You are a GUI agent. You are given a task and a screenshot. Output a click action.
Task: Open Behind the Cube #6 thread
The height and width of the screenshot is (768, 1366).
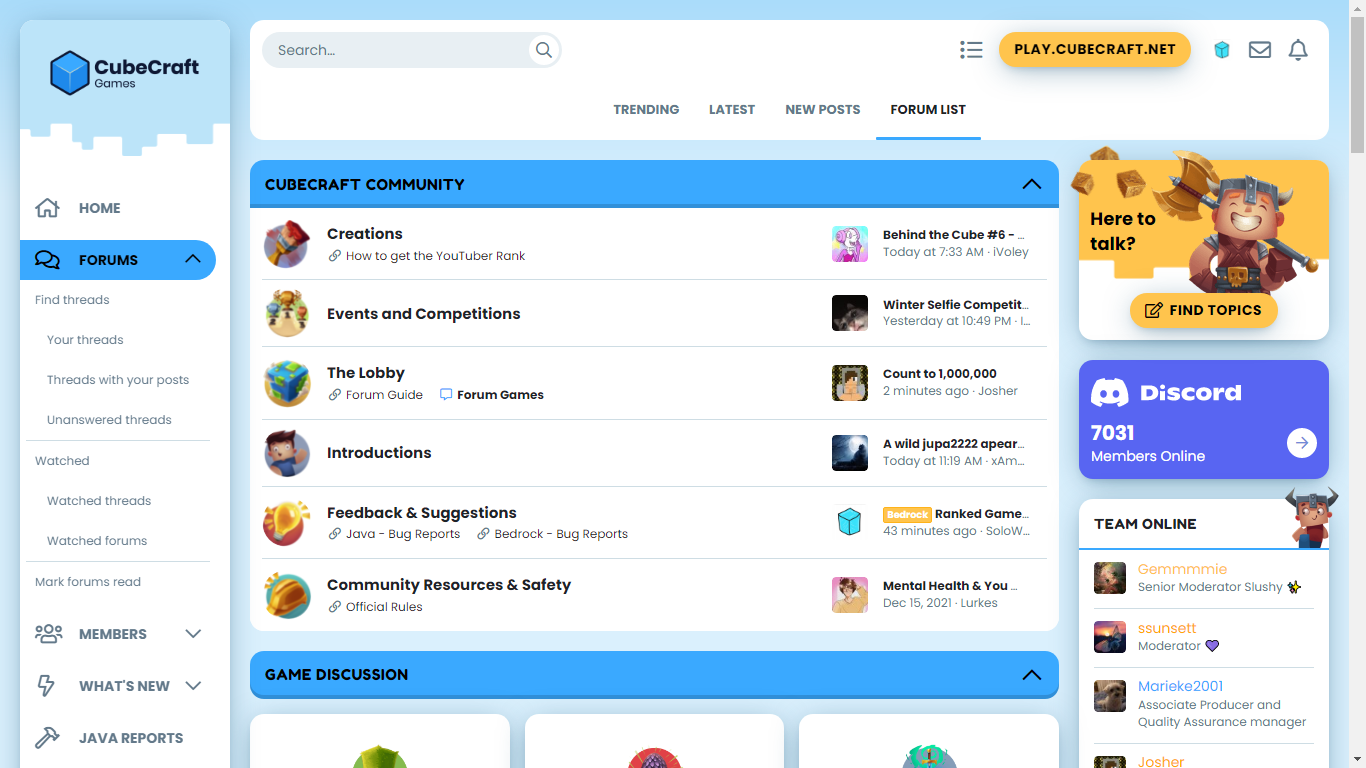(953, 235)
